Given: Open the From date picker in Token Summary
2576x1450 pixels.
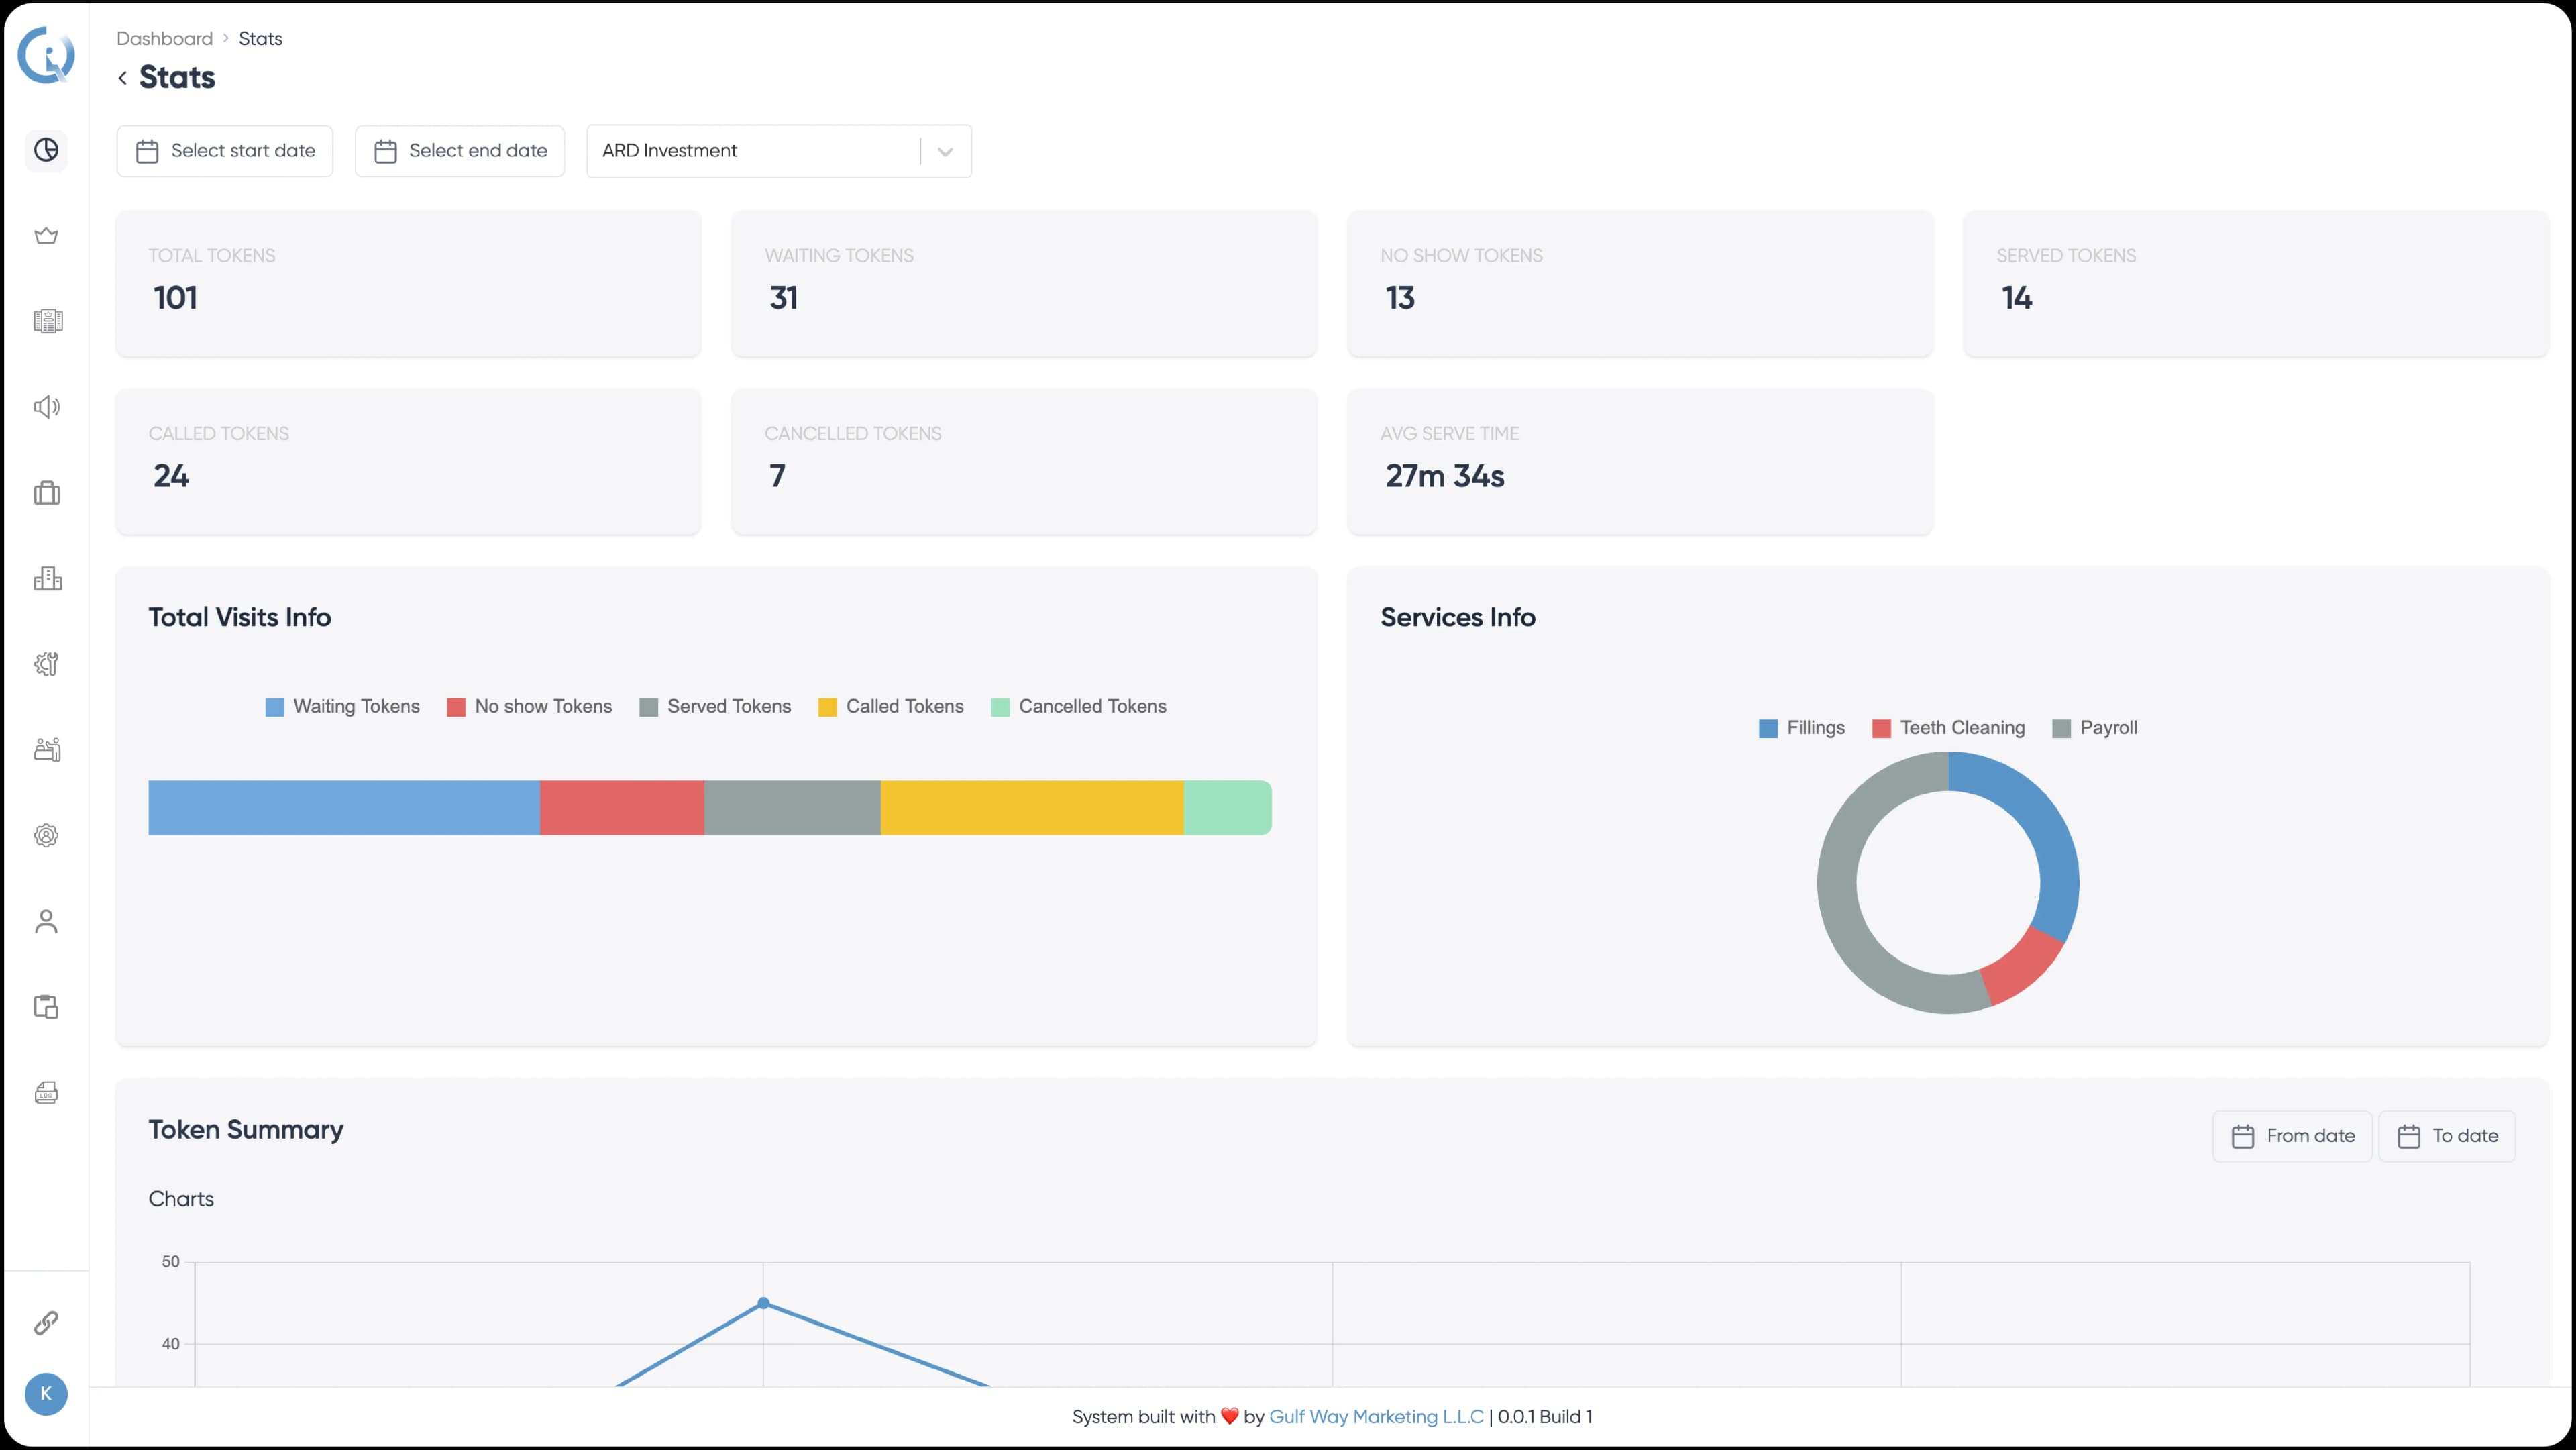Looking at the screenshot, I should pyautogui.click(x=2292, y=1136).
